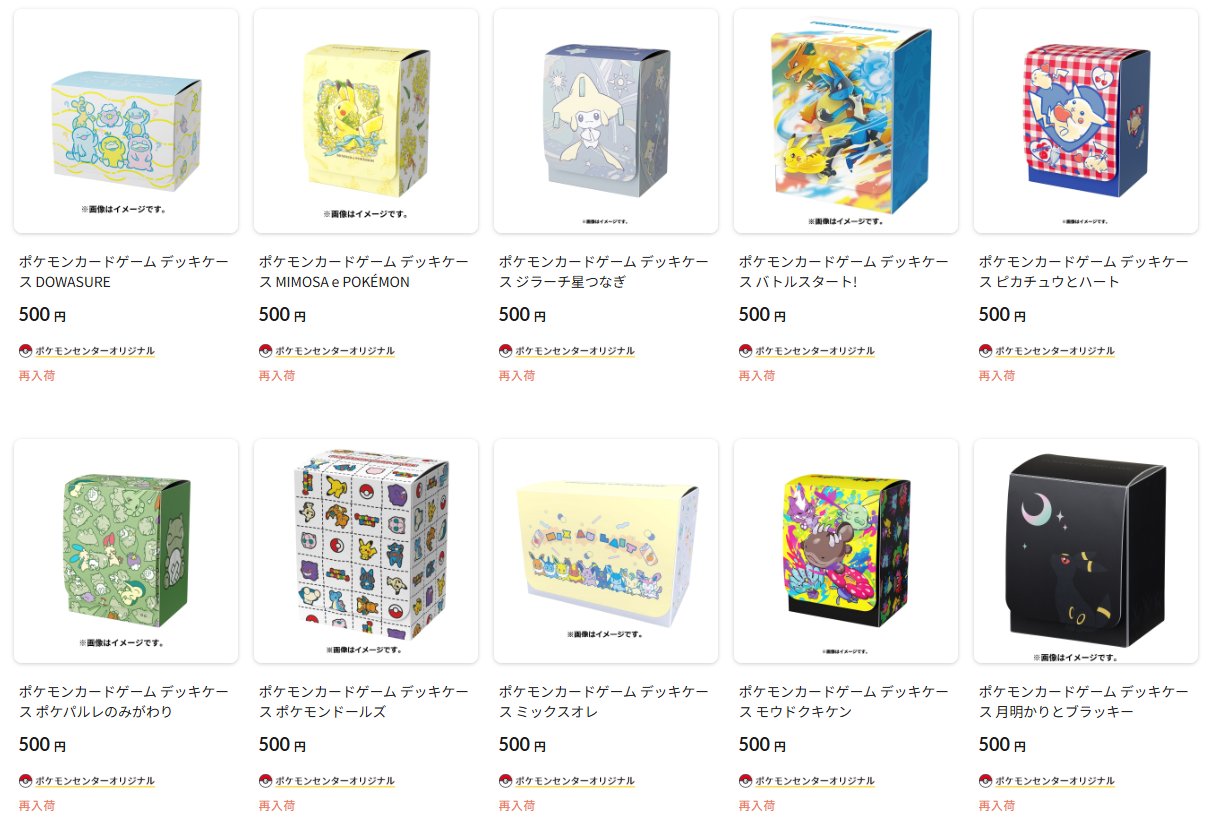Click the Poké Ball icon under ミックスオレ
1210x836 pixels.
tap(505, 781)
